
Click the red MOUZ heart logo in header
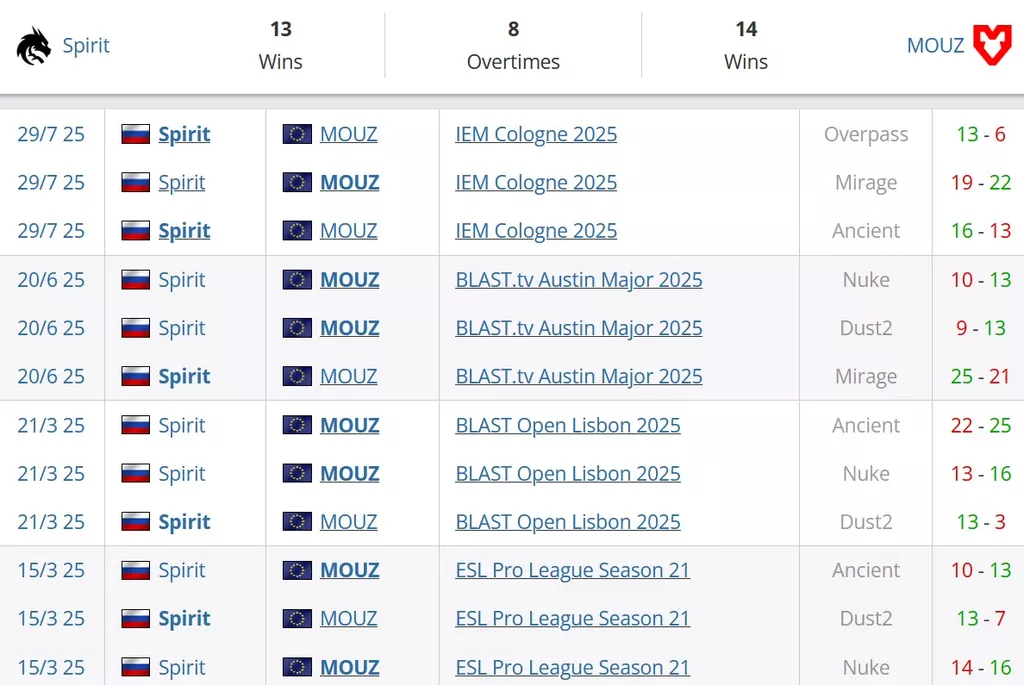992,45
